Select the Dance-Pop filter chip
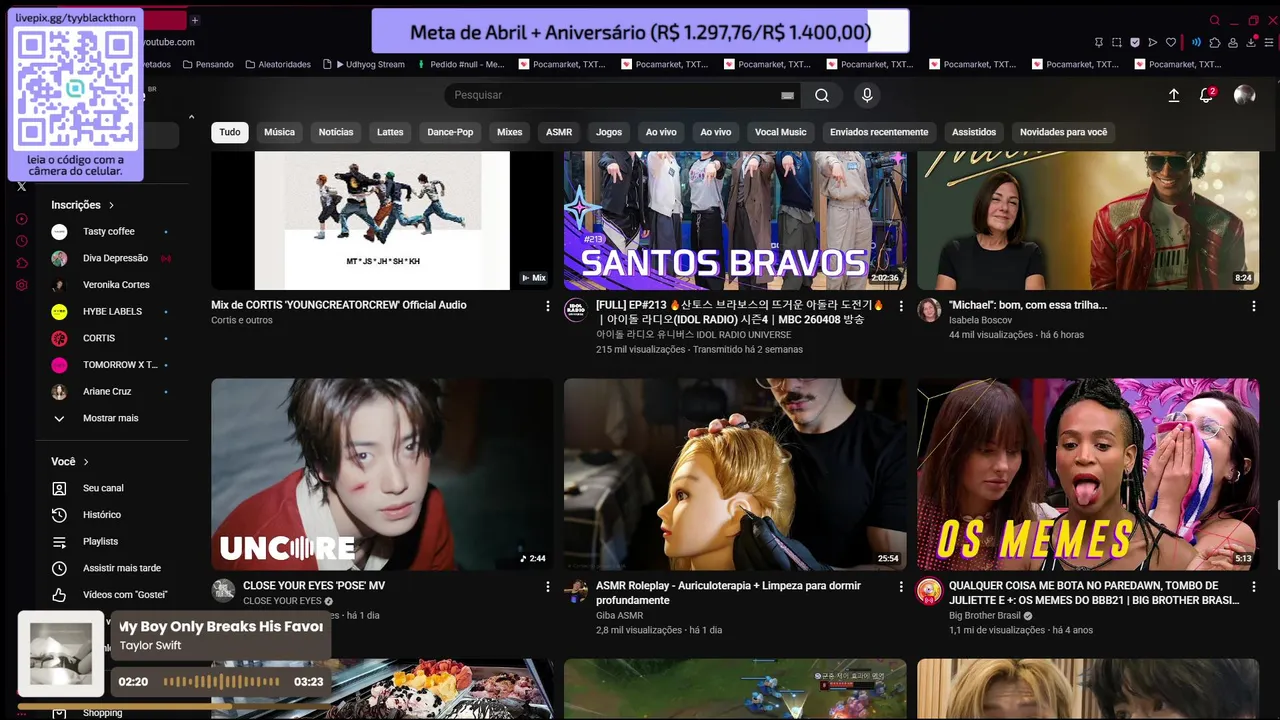Image resolution: width=1280 pixels, height=720 pixels. click(x=450, y=132)
